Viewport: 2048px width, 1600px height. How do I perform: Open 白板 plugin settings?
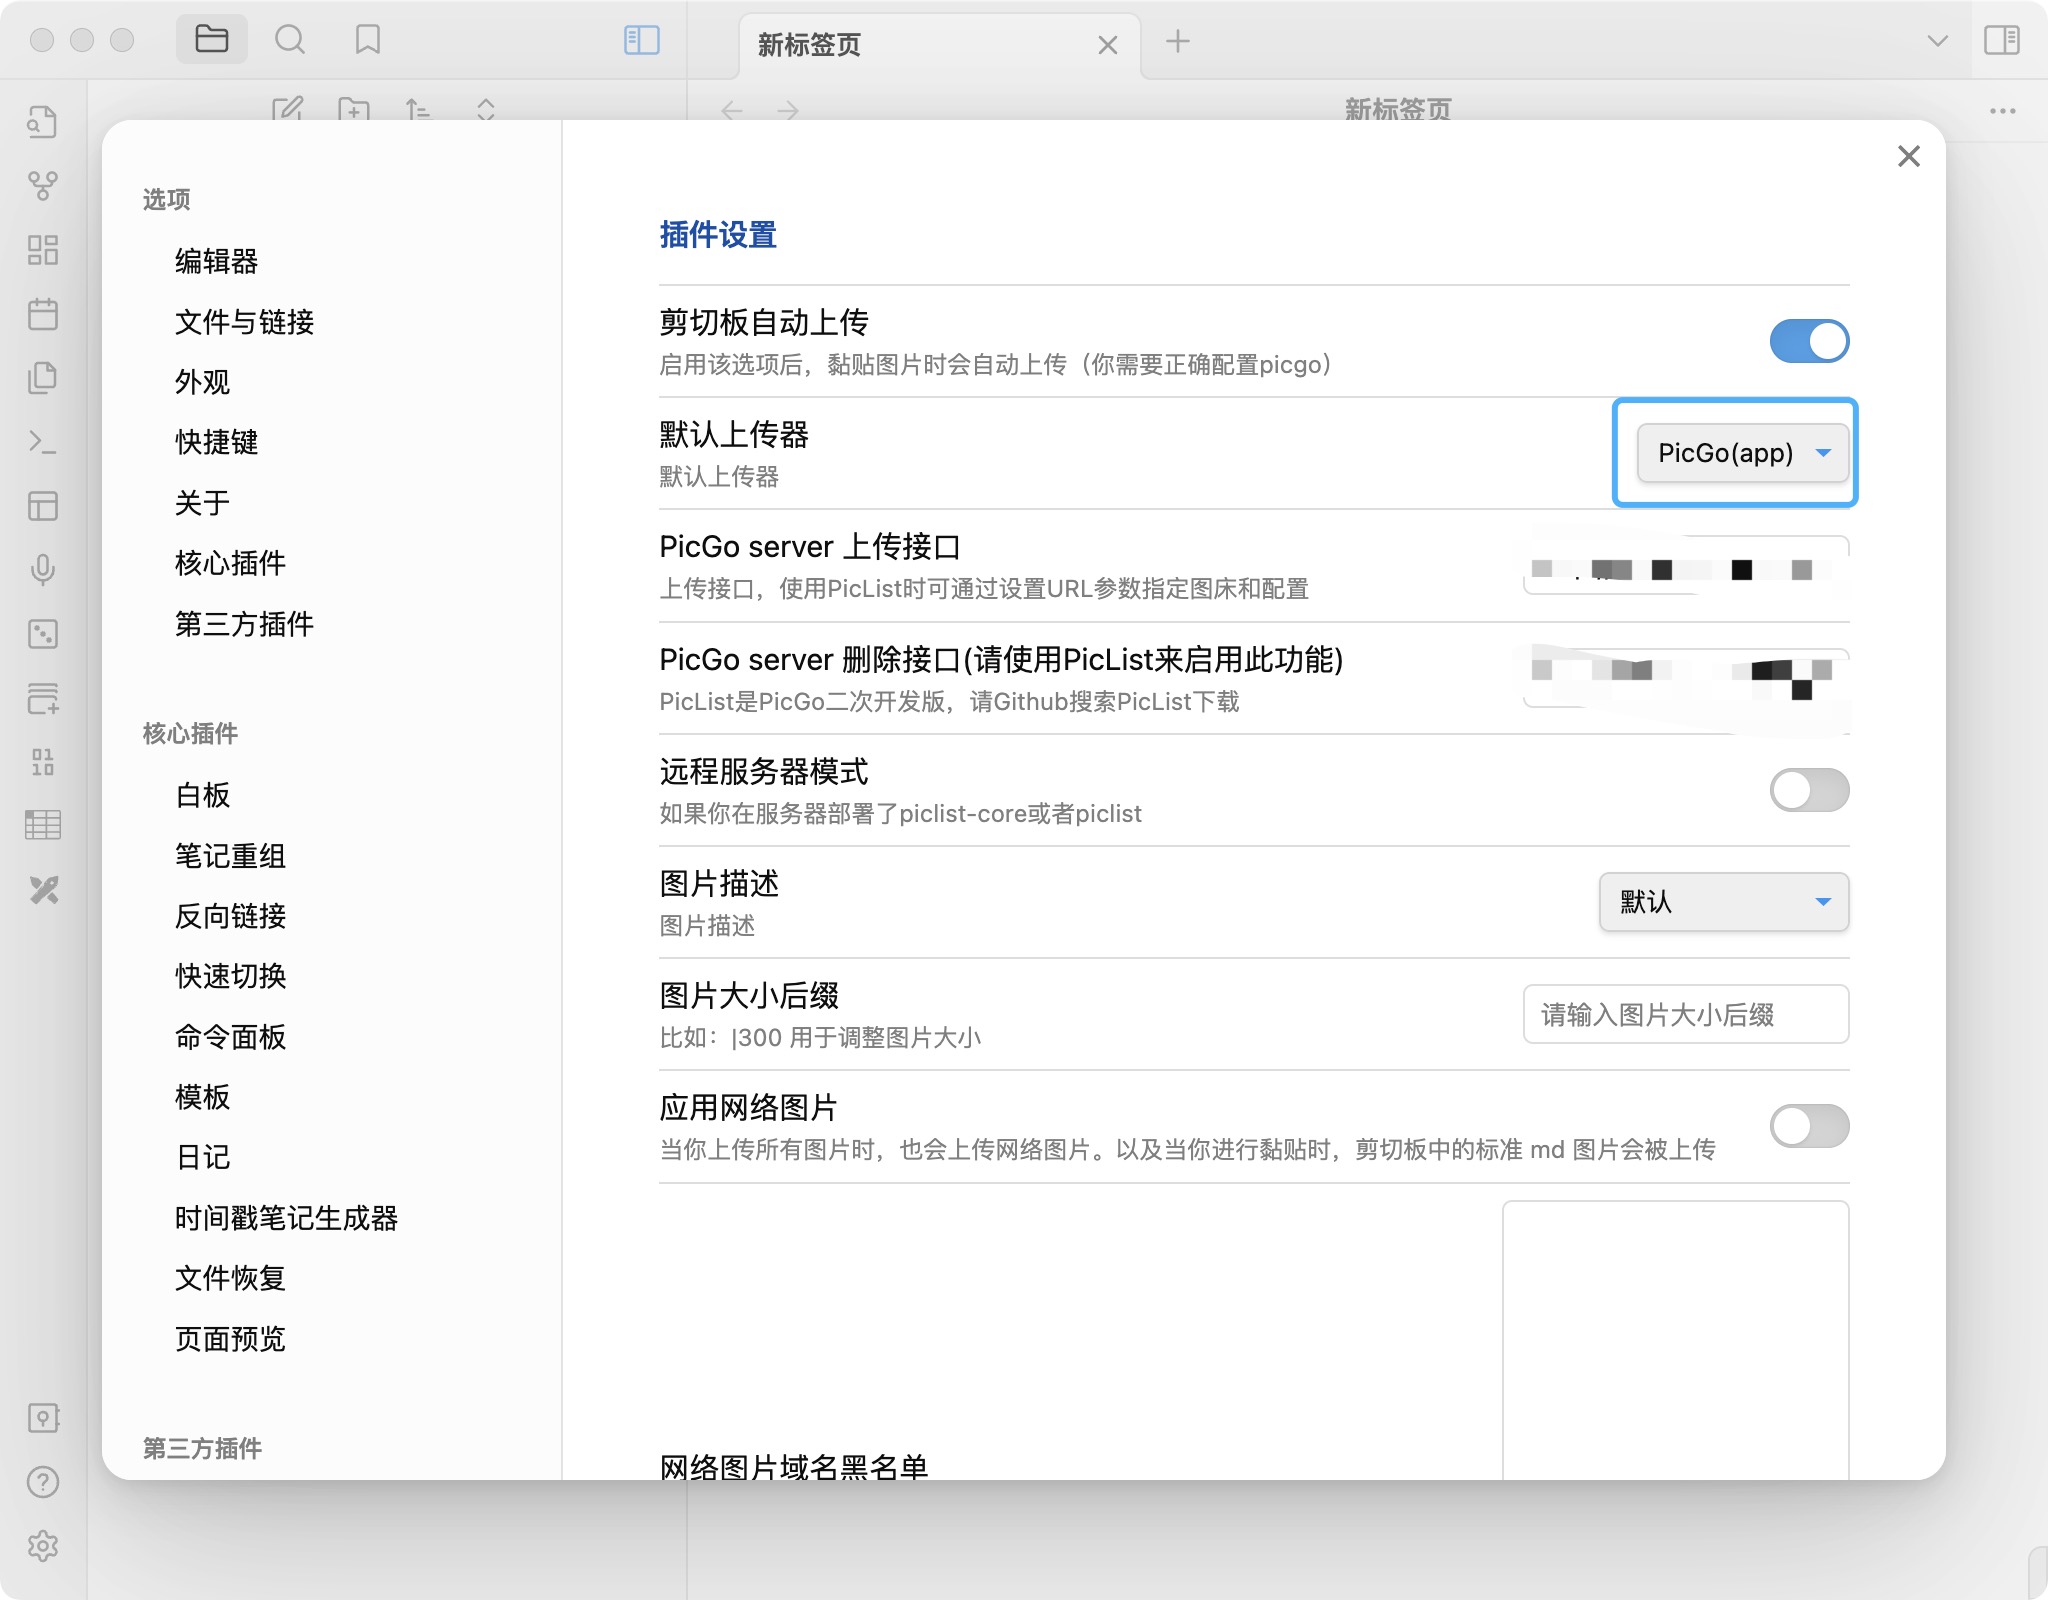(x=202, y=795)
